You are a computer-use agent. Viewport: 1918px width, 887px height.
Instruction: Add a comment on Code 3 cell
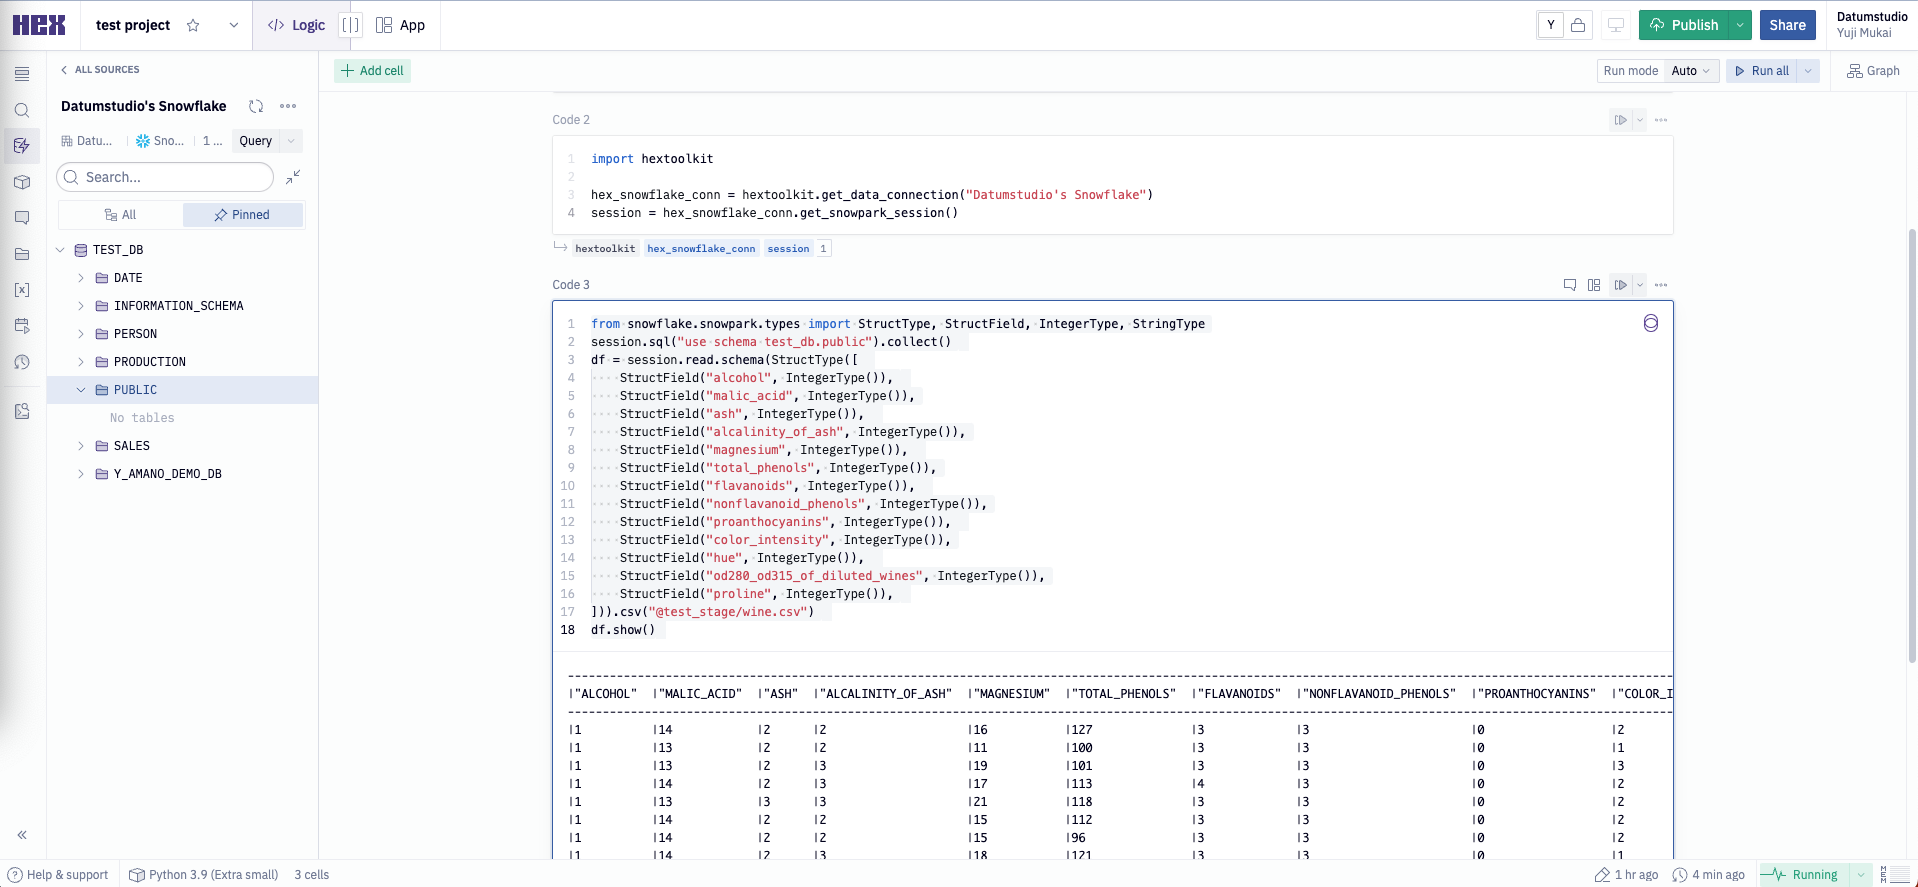[1569, 285]
